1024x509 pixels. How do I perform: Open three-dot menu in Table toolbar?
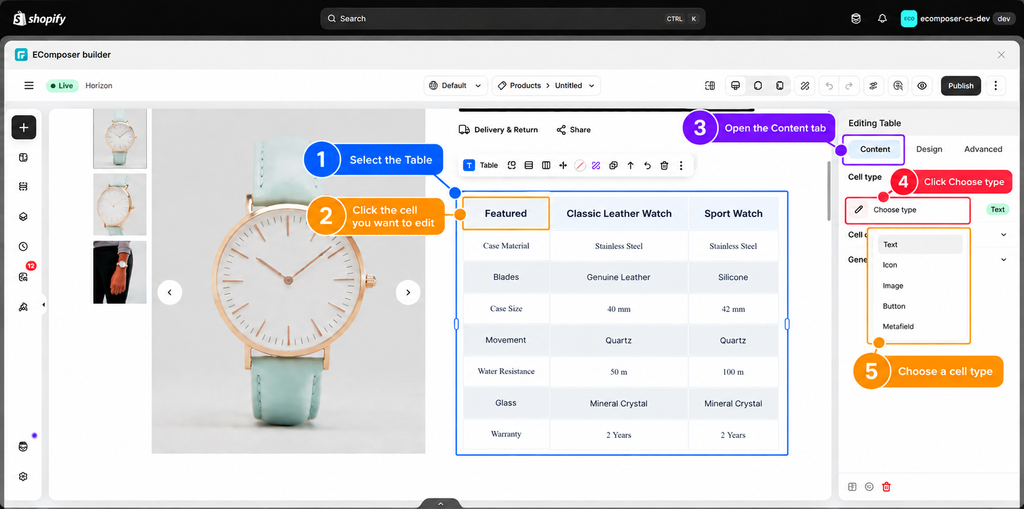point(681,165)
